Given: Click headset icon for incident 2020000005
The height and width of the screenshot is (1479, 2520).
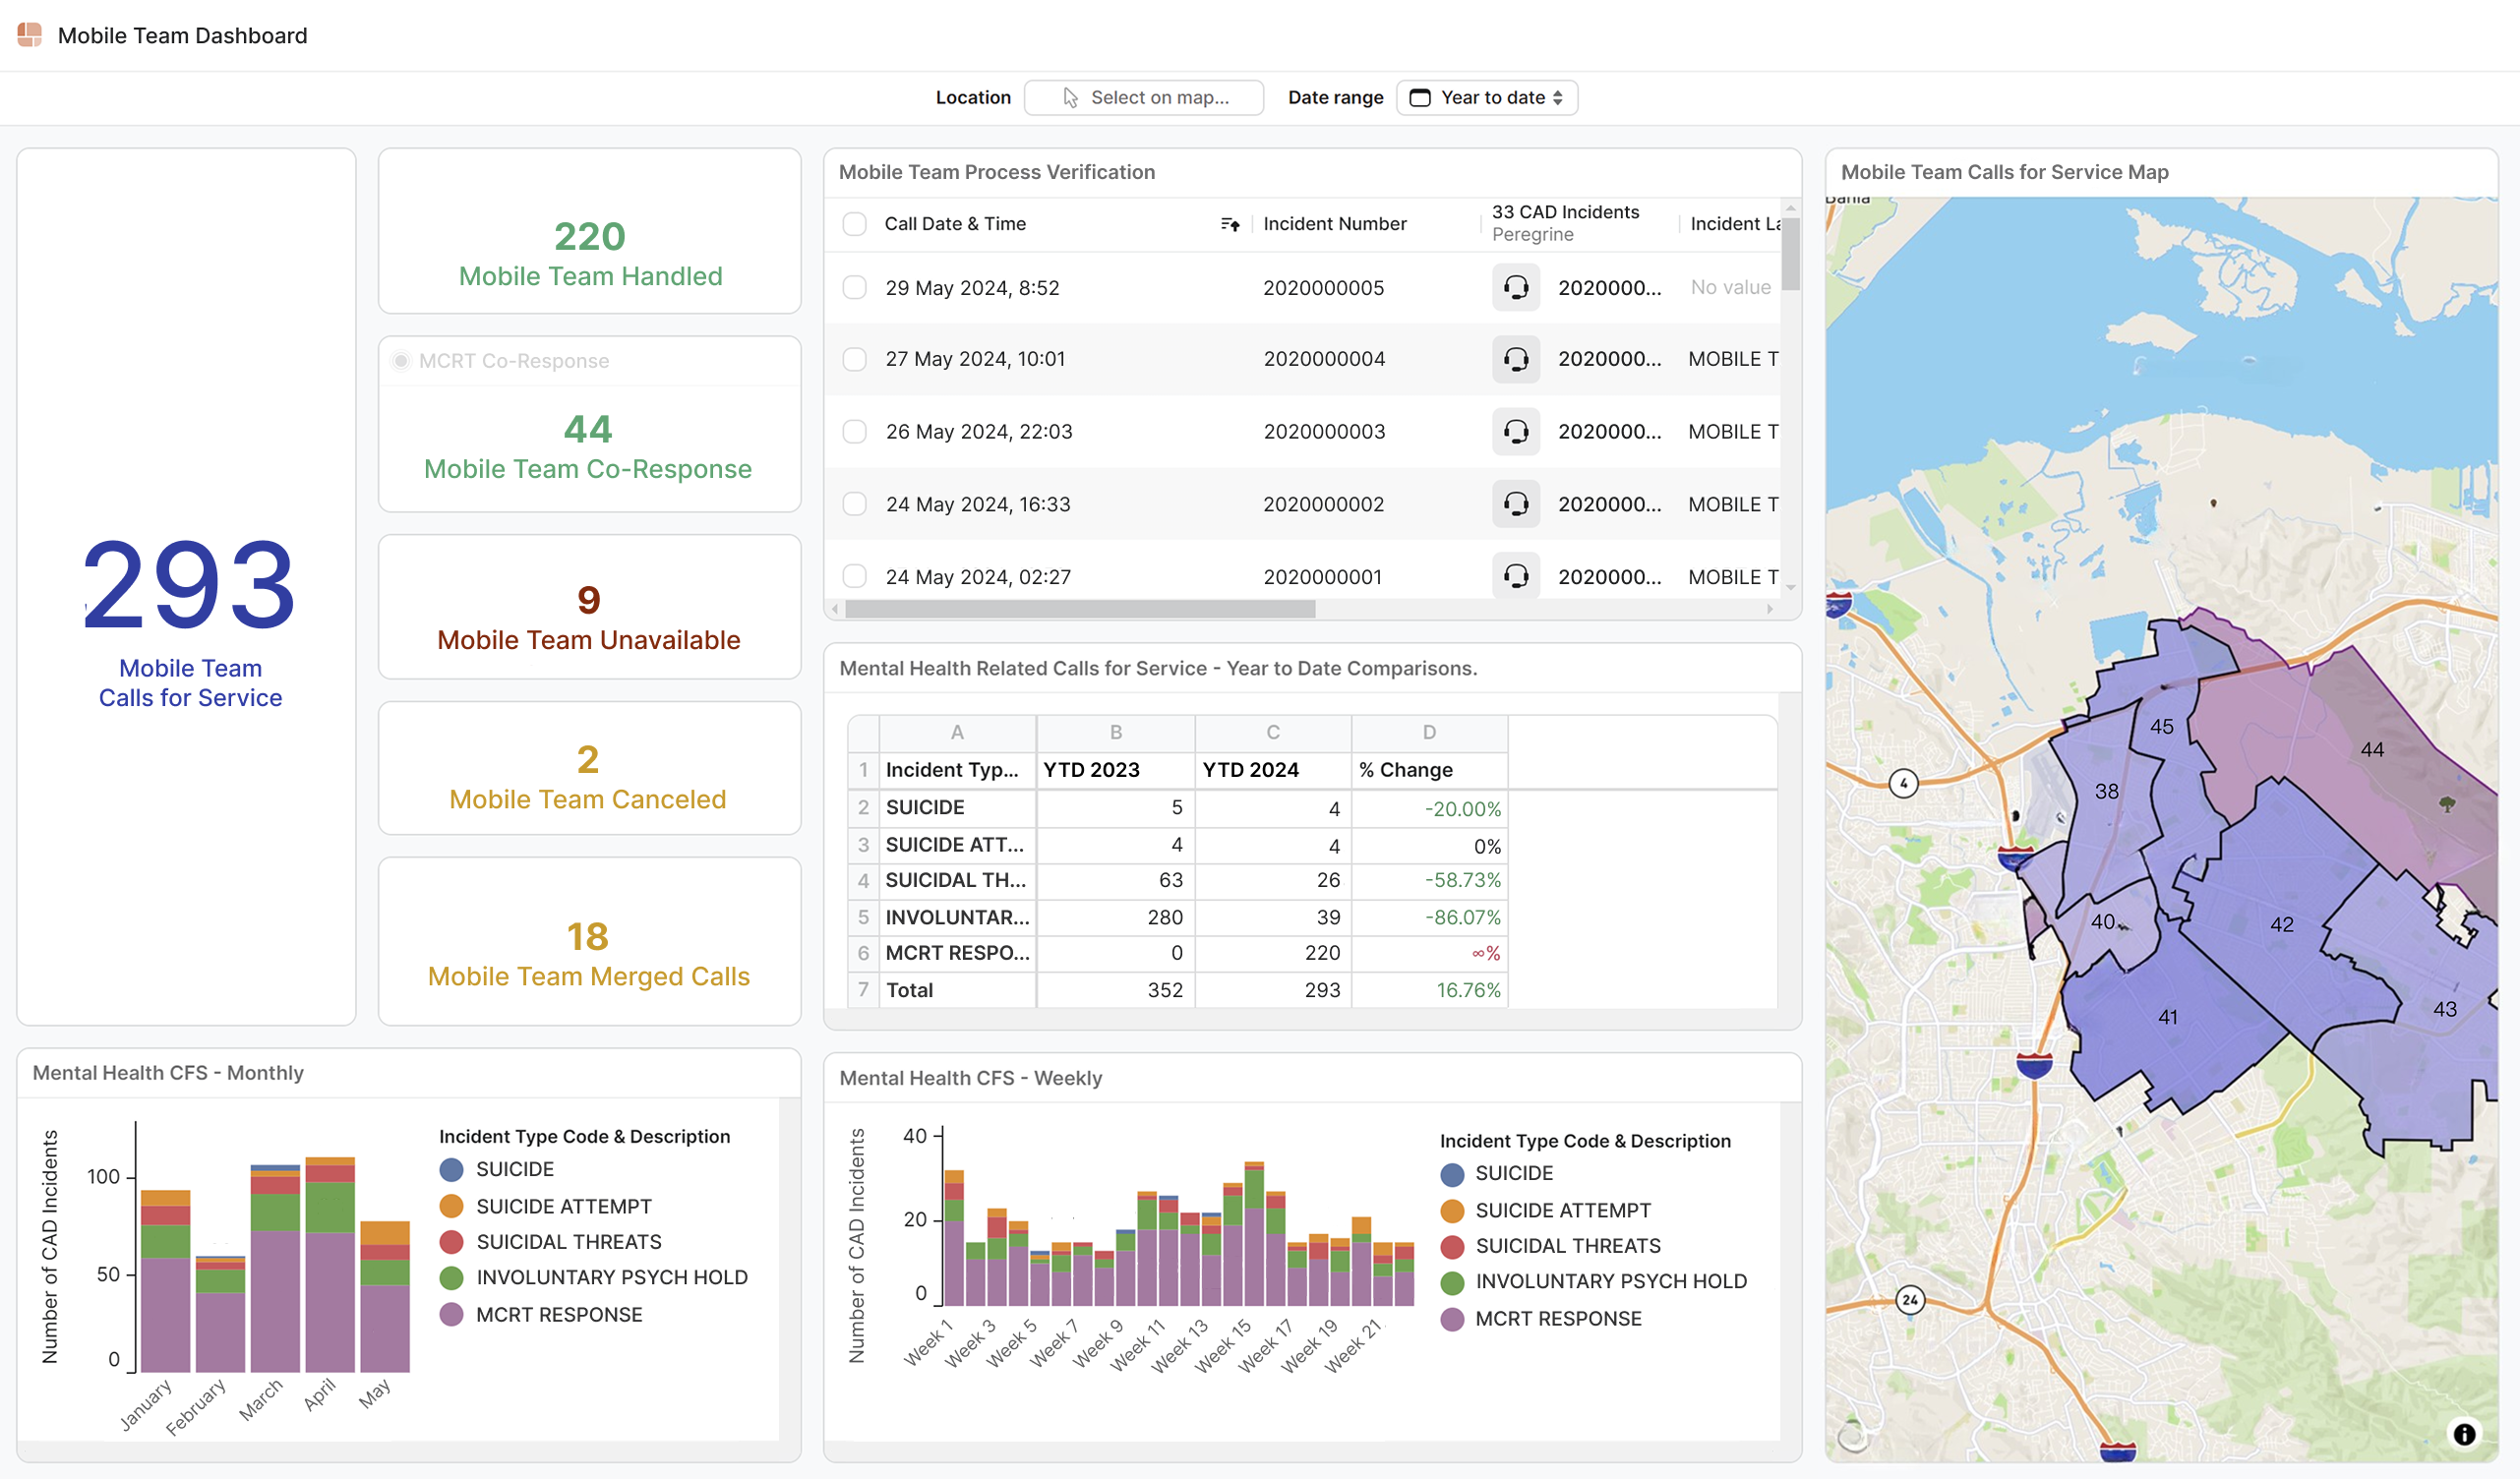Looking at the screenshot, I should click(1515, 288).
